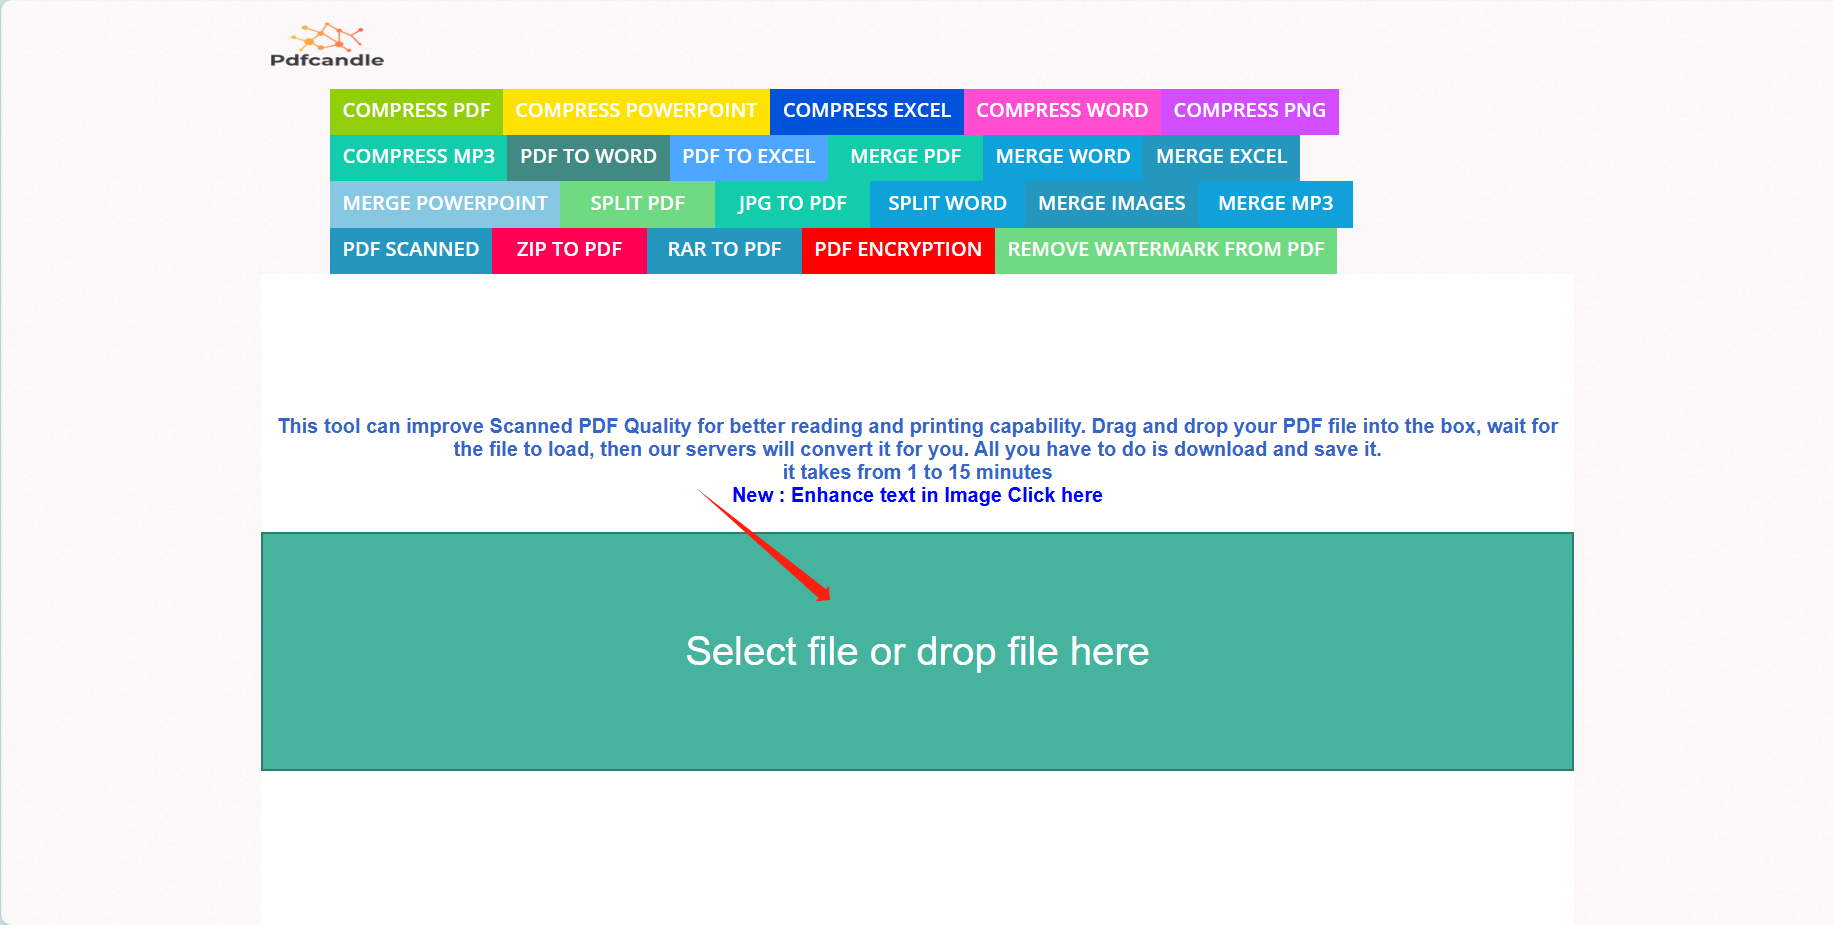Image resolution: width=1834 pixels, height=925 pixels.
Task: Open COMPRESS PNG
Action: (x=1249, y=111)
